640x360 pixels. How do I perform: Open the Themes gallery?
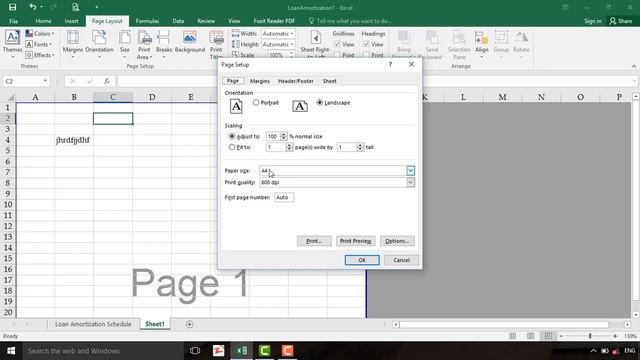(x=12, y=44)
